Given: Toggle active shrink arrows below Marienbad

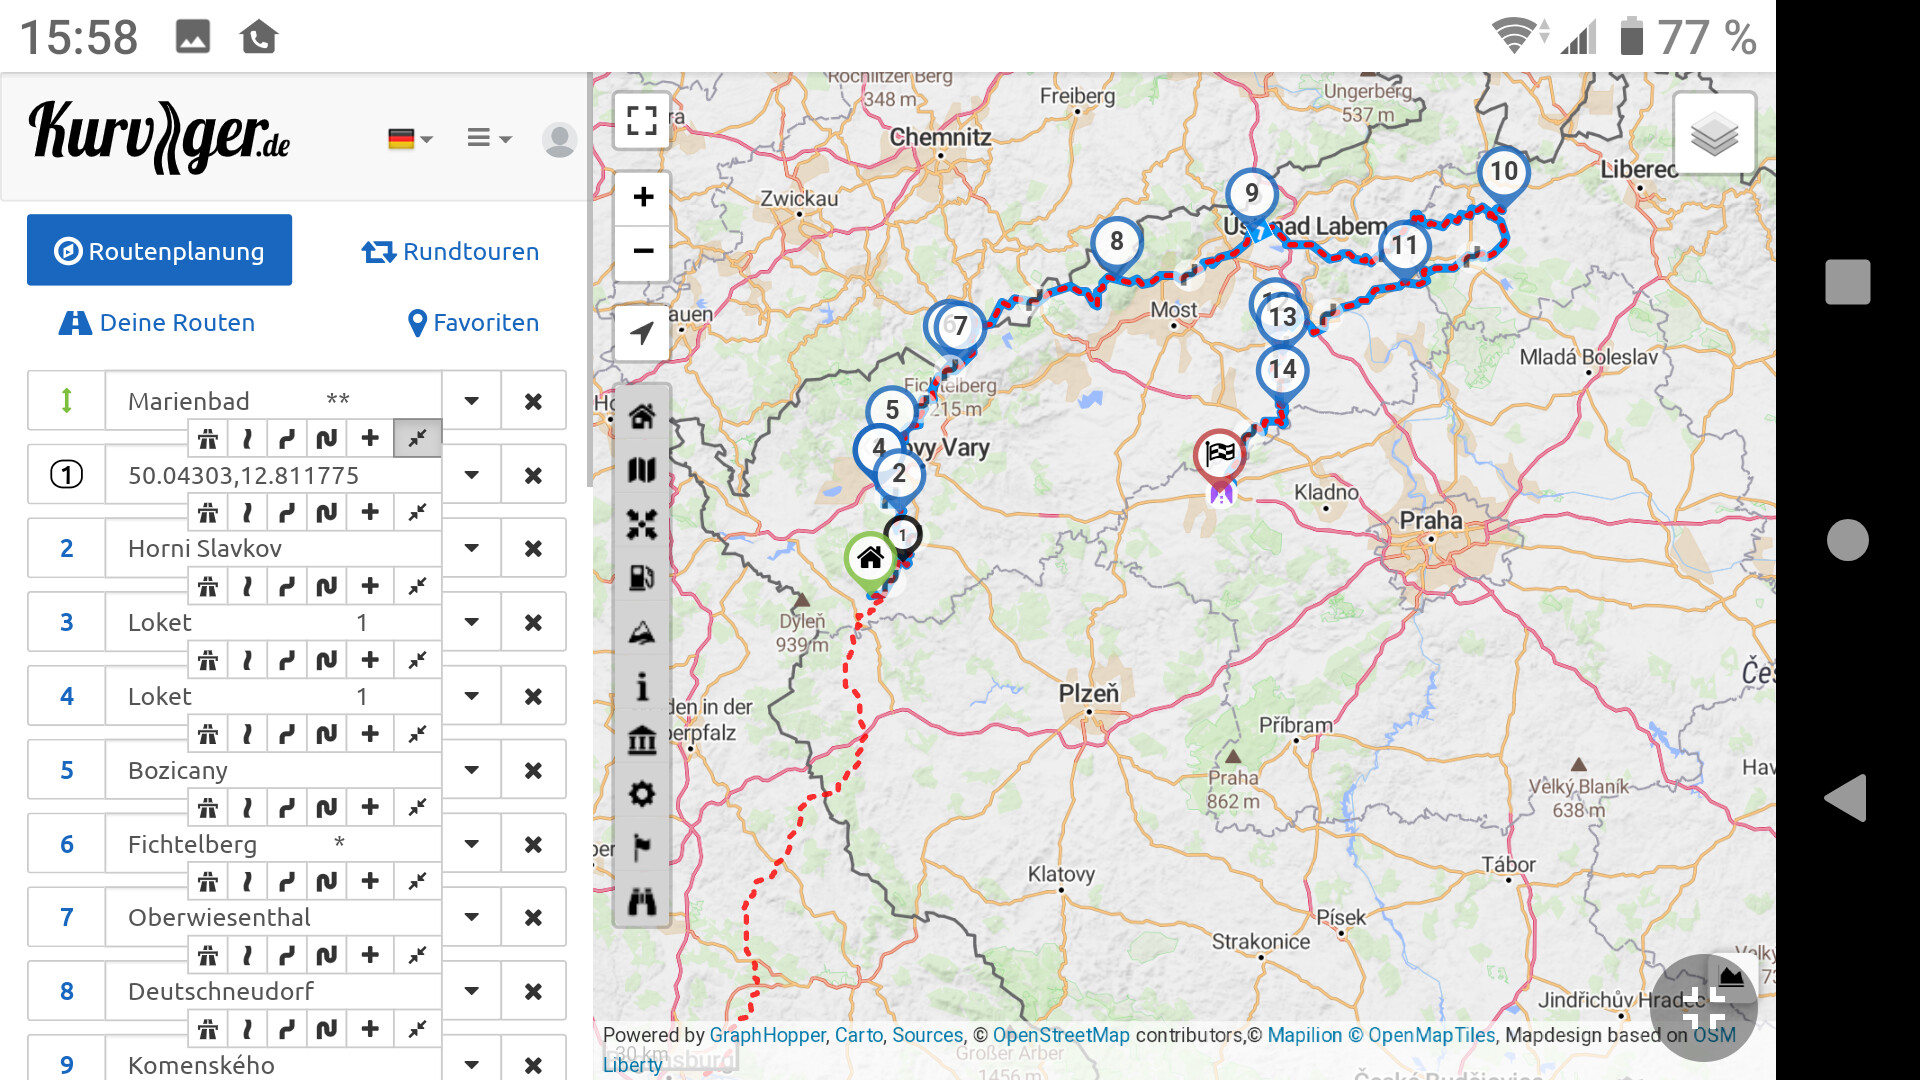Looking at the screenshot, I should pos(417,438).
